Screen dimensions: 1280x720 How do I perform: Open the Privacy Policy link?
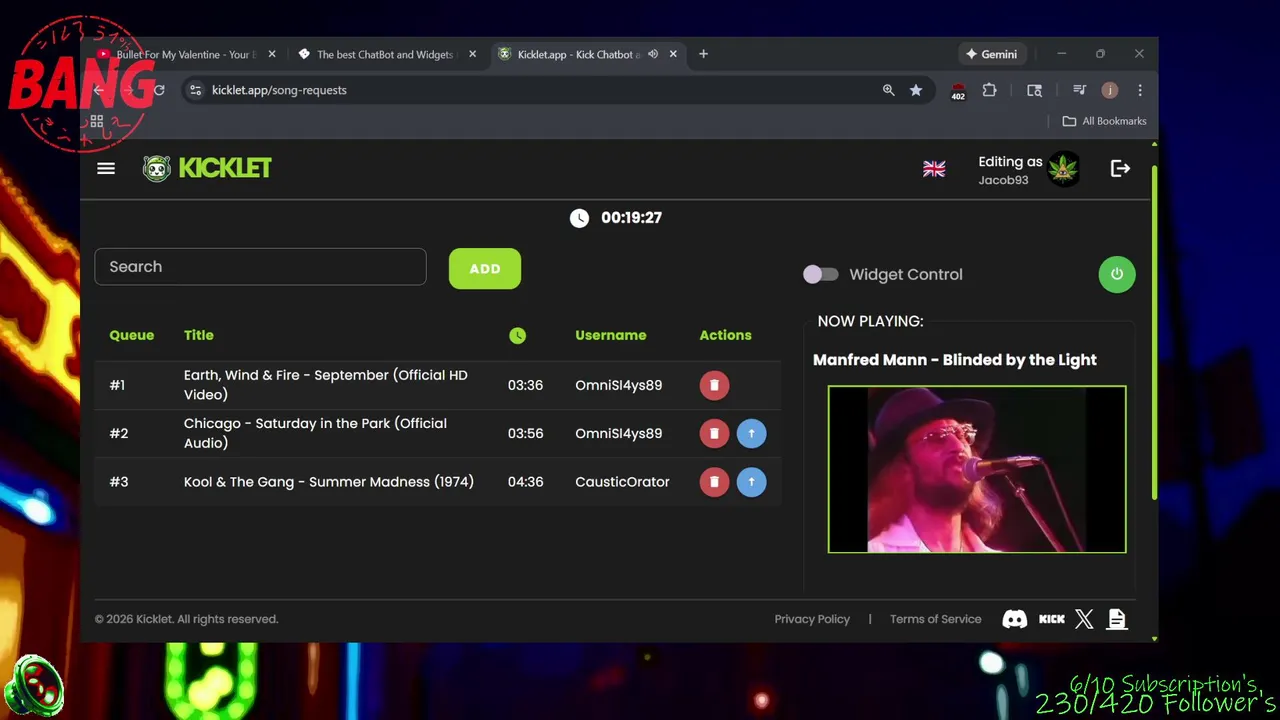click(812, 619)
